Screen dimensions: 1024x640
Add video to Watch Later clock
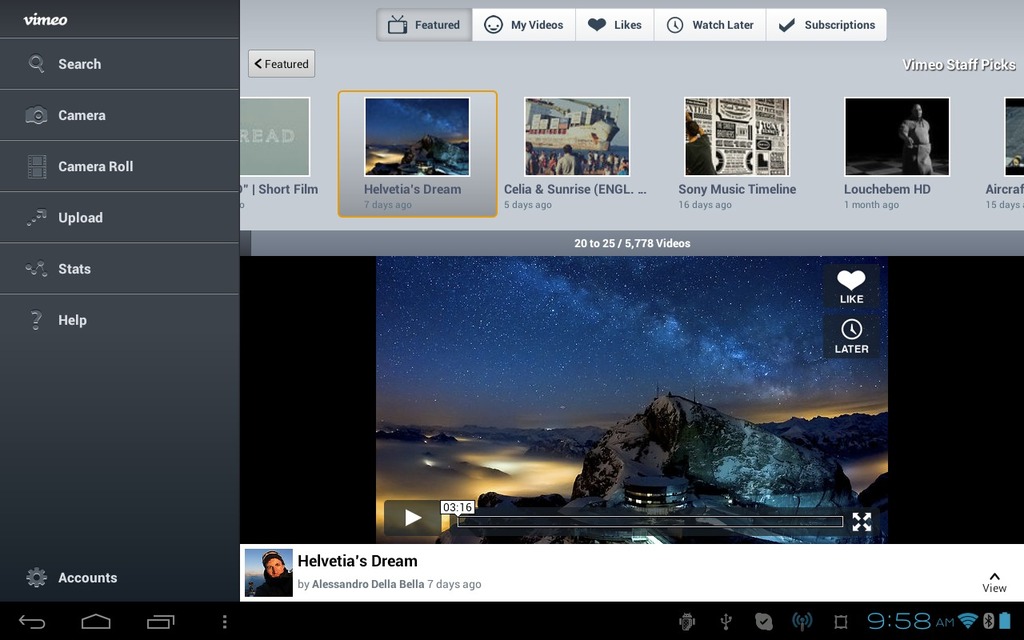(851, 337)
